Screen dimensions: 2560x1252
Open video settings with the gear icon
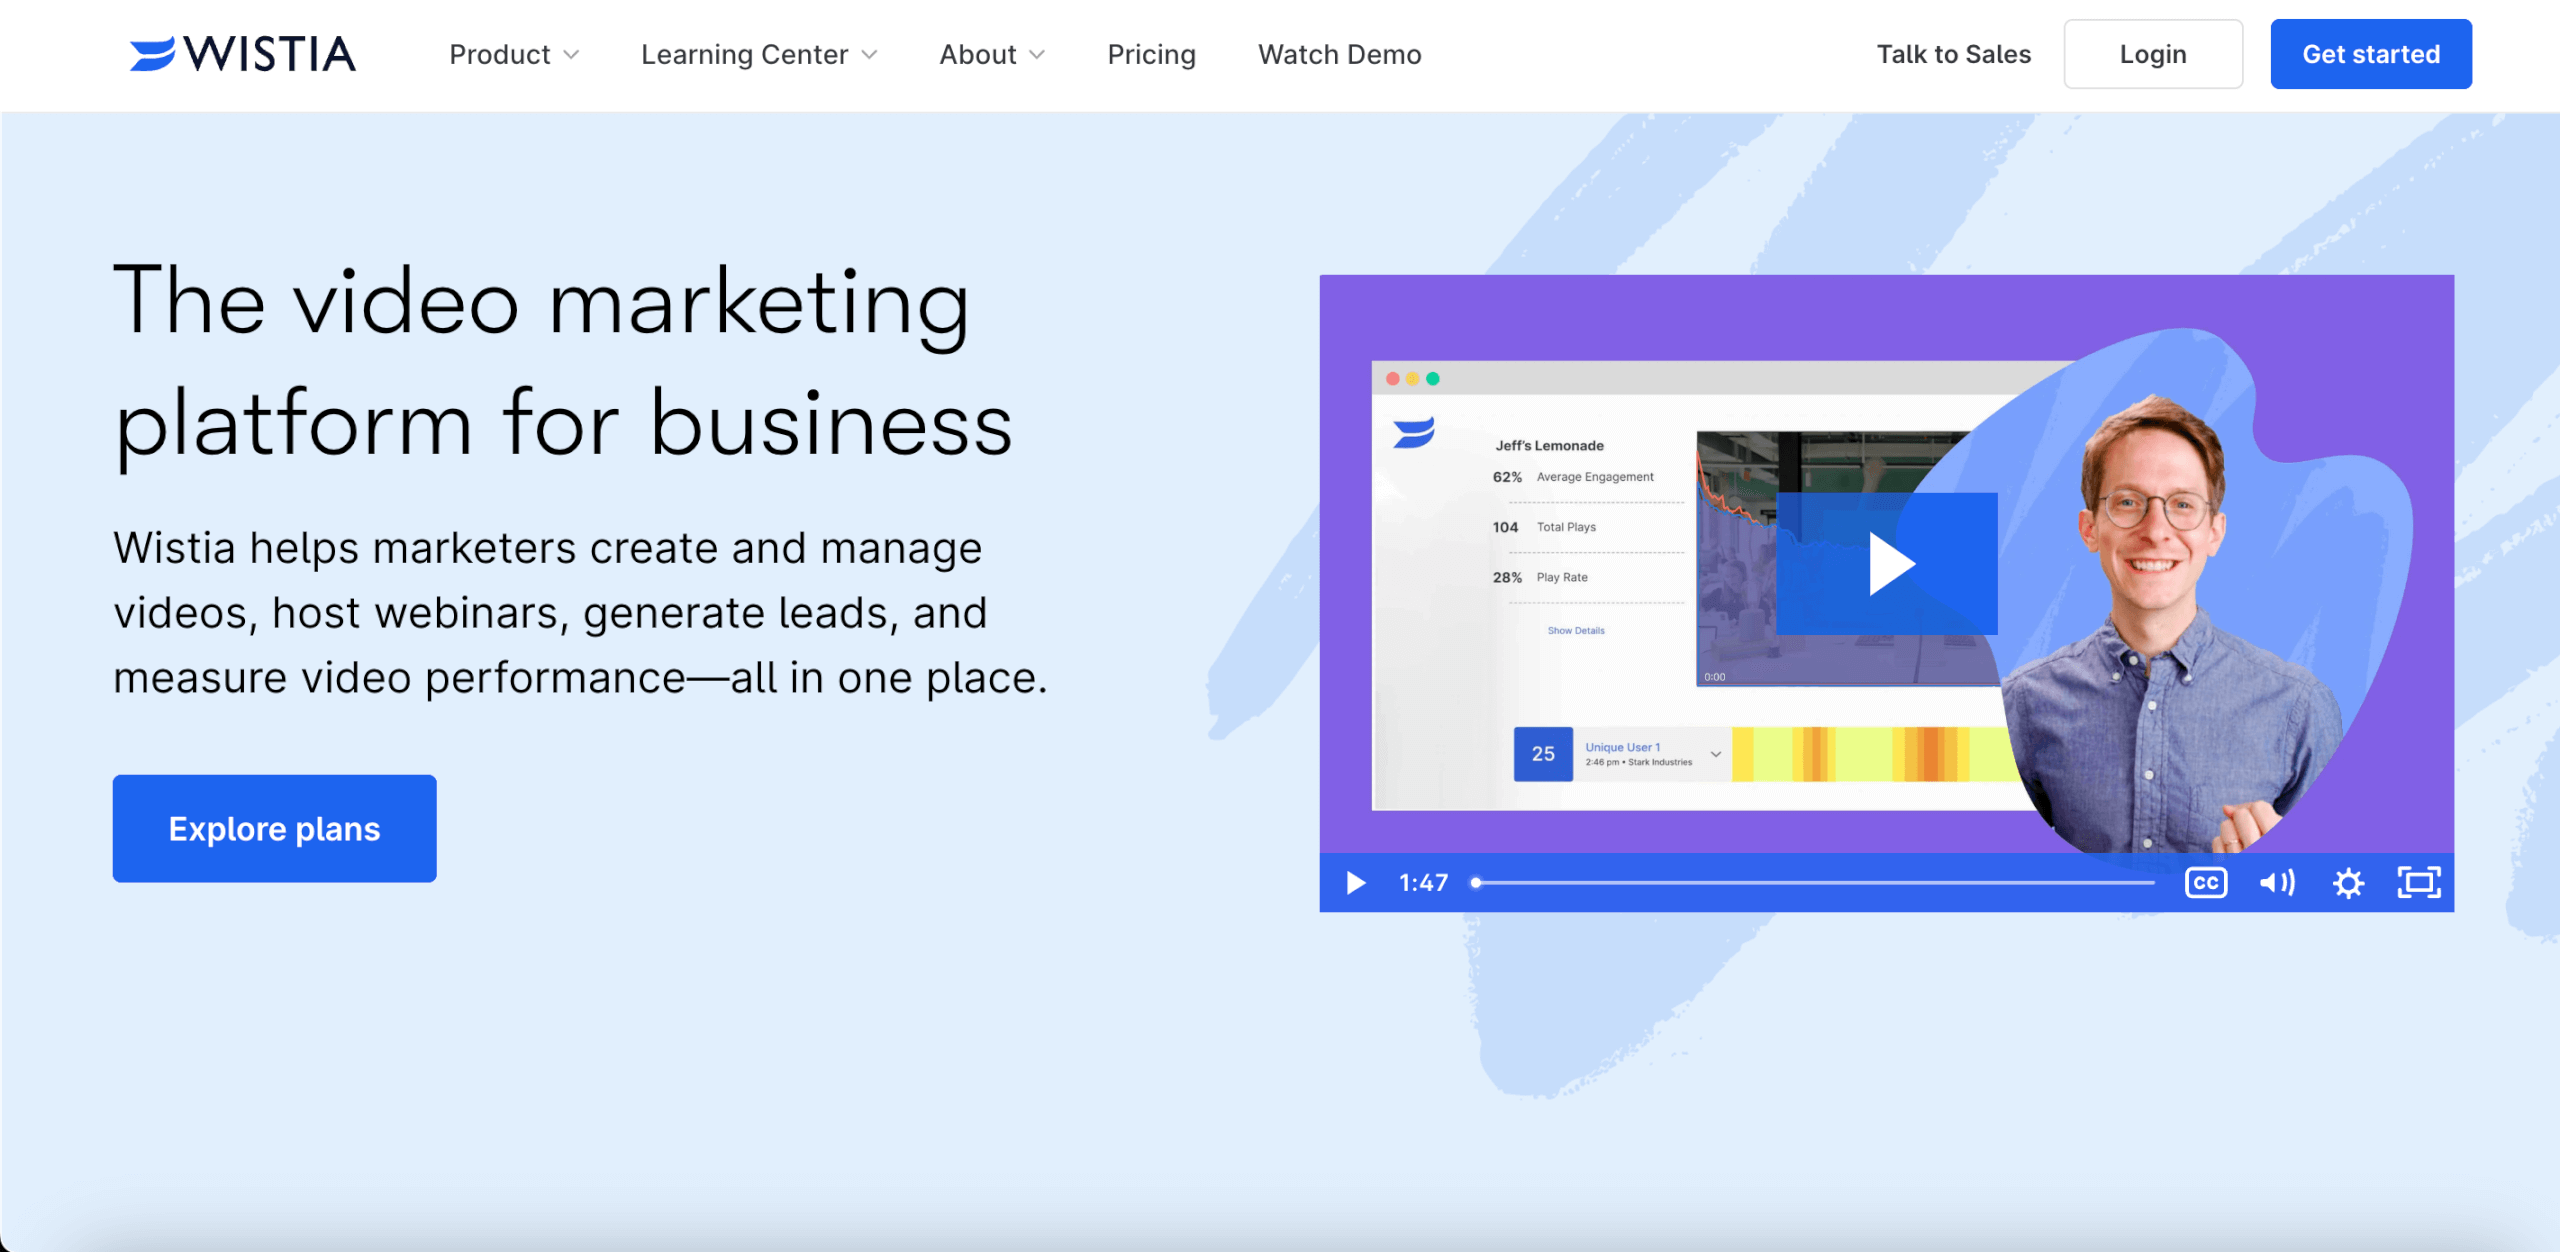pyautogui.click(x=2348, y=883)
